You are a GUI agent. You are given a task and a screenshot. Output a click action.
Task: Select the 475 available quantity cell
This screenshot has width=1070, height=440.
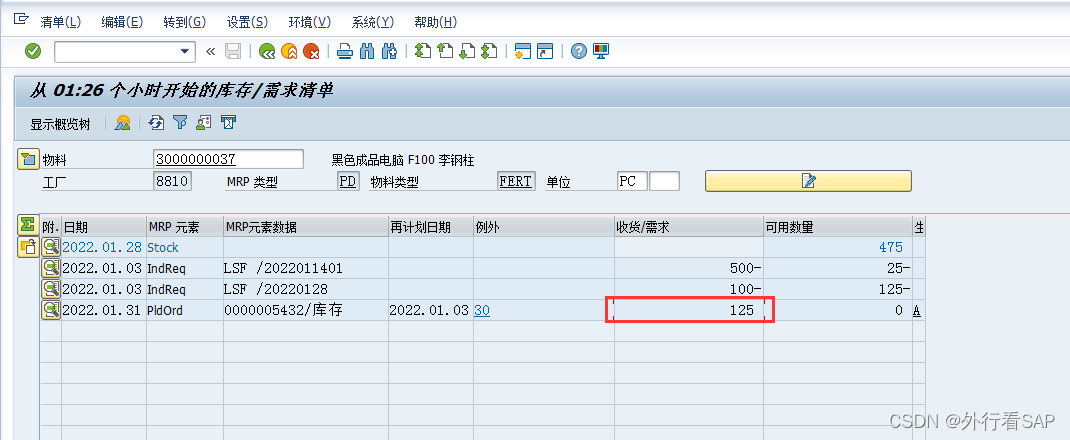point(837,247)
